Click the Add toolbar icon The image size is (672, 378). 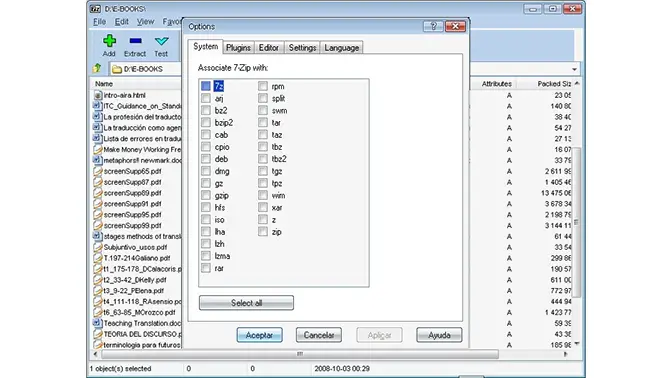[x=109, y=41]
